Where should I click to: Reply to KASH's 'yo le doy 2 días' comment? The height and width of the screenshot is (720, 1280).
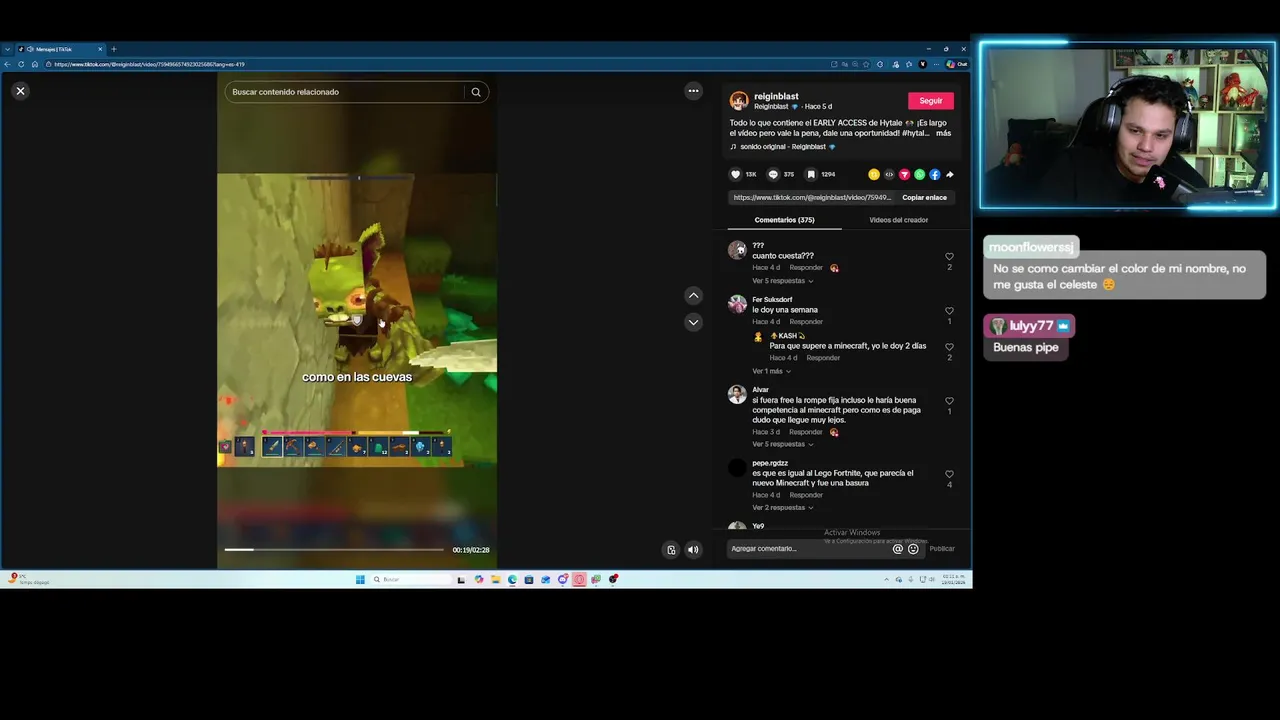tap(823, 358)
